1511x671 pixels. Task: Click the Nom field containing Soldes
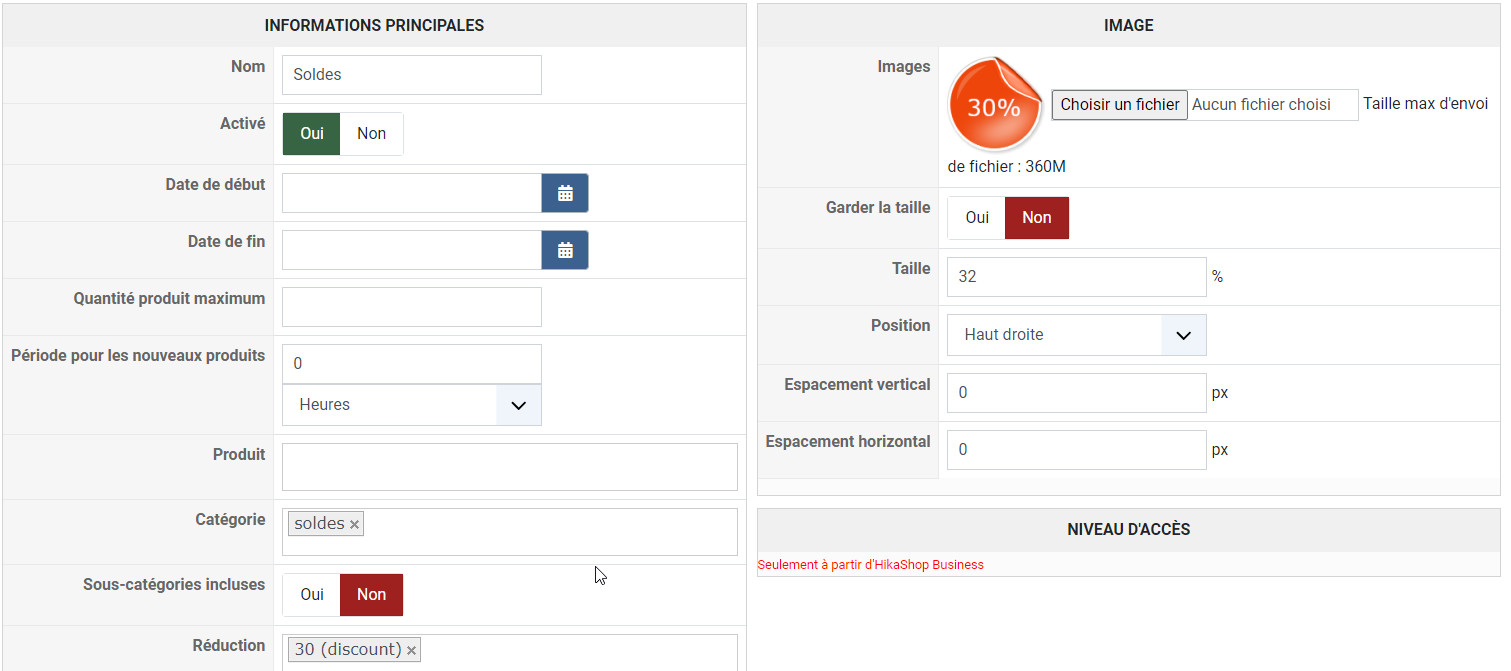pos(412,75)
